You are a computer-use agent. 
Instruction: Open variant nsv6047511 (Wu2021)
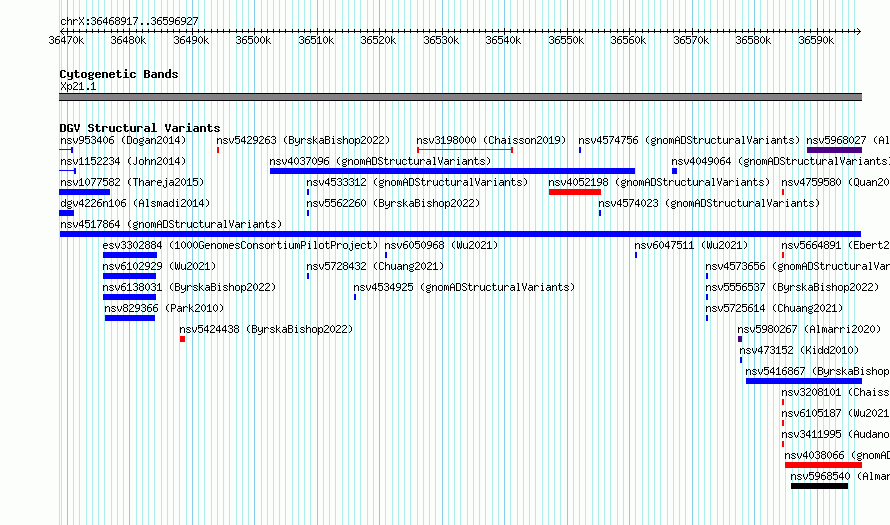(691, 245)
